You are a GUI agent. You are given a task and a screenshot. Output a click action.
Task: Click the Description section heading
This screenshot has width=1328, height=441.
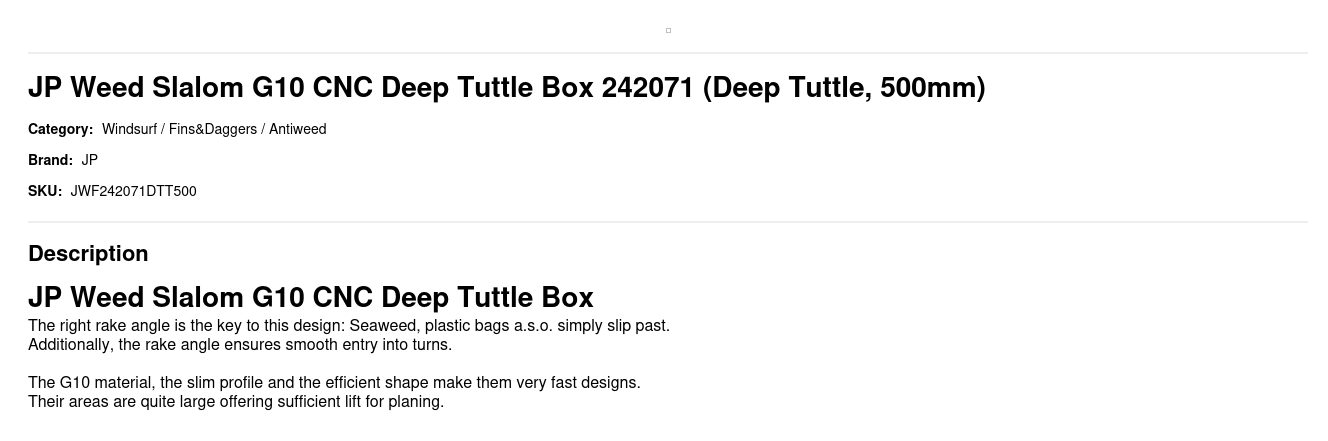[x=88, y=254]
